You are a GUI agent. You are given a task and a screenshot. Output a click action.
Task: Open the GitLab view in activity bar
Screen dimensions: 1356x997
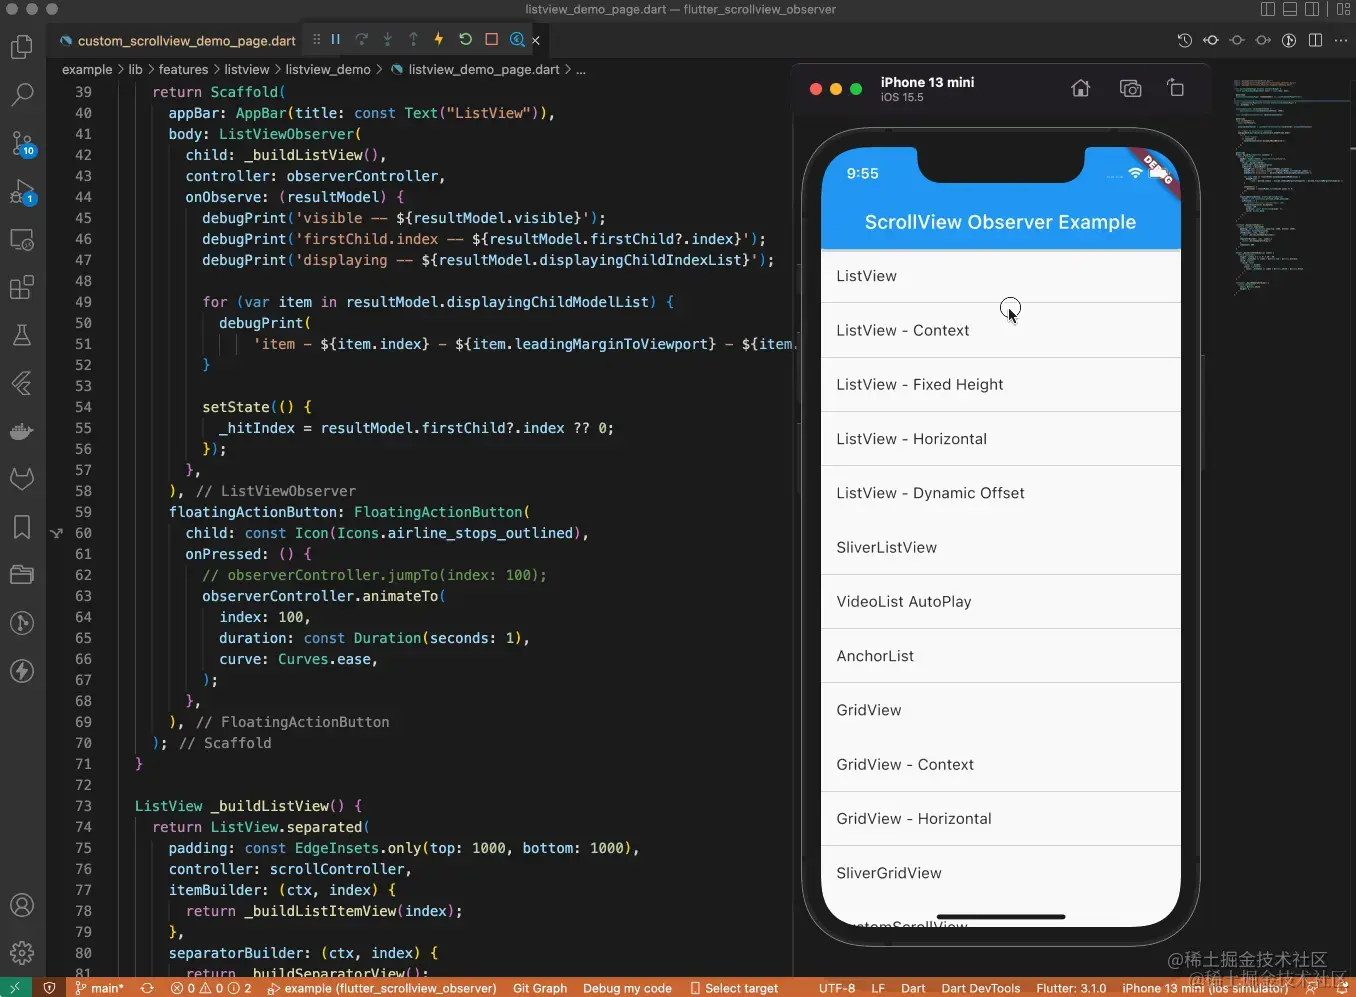(22, 479)
